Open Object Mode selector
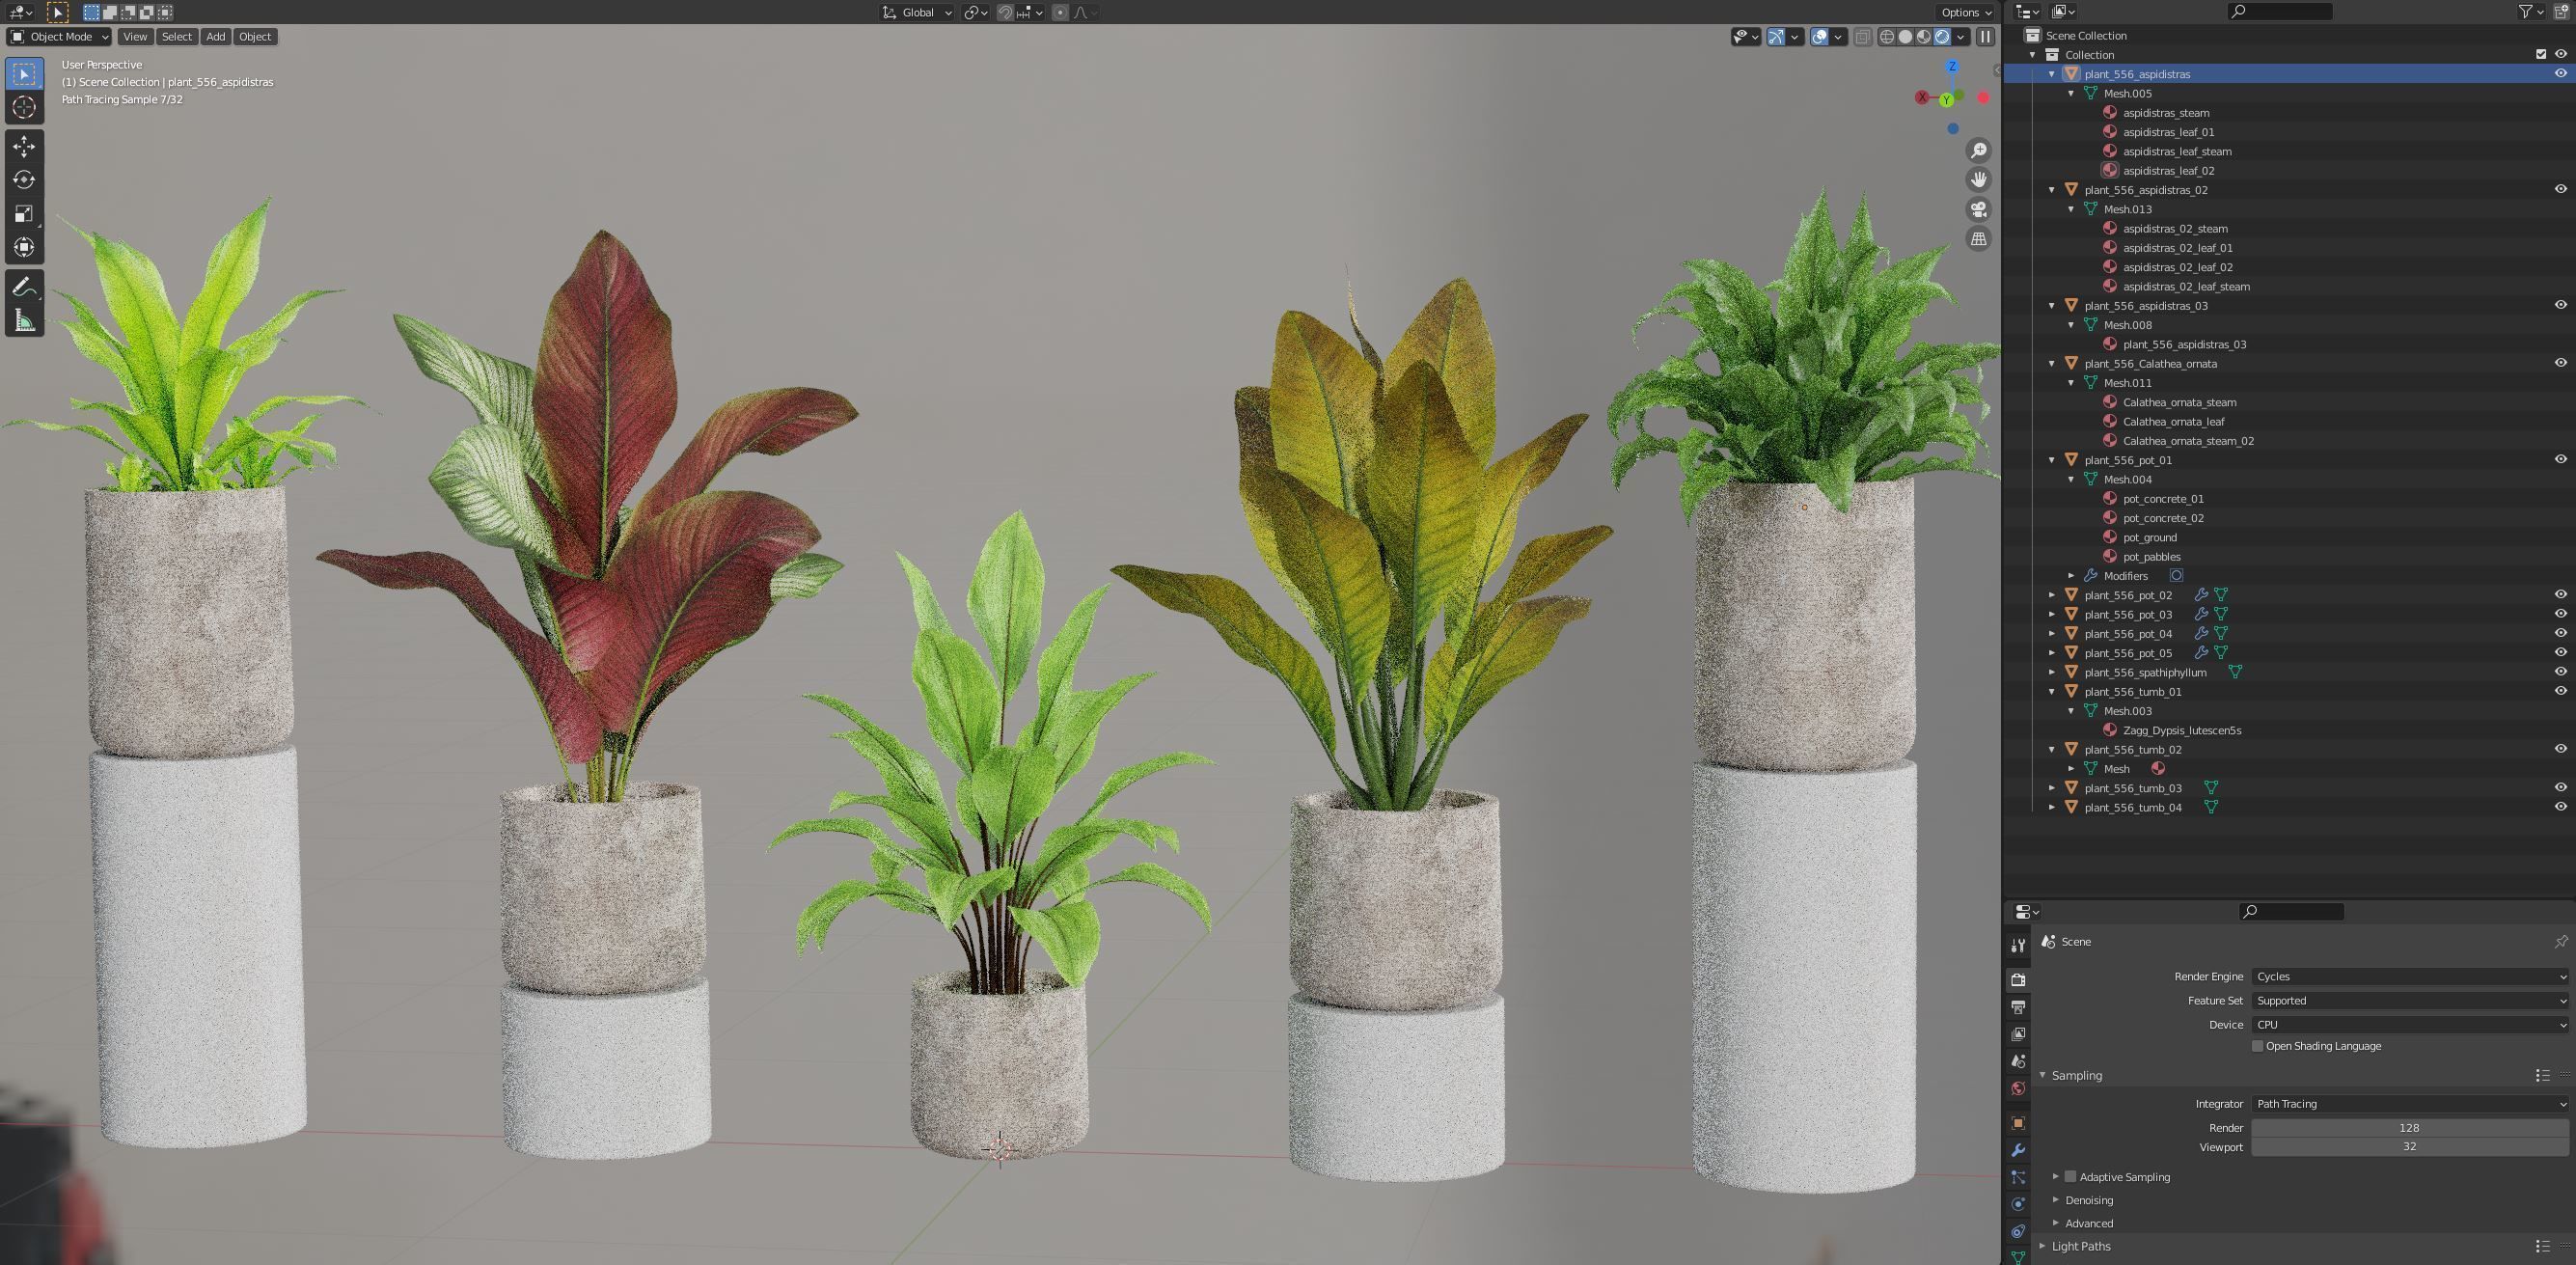2576x1265 pixels. (x=60, y=37)
